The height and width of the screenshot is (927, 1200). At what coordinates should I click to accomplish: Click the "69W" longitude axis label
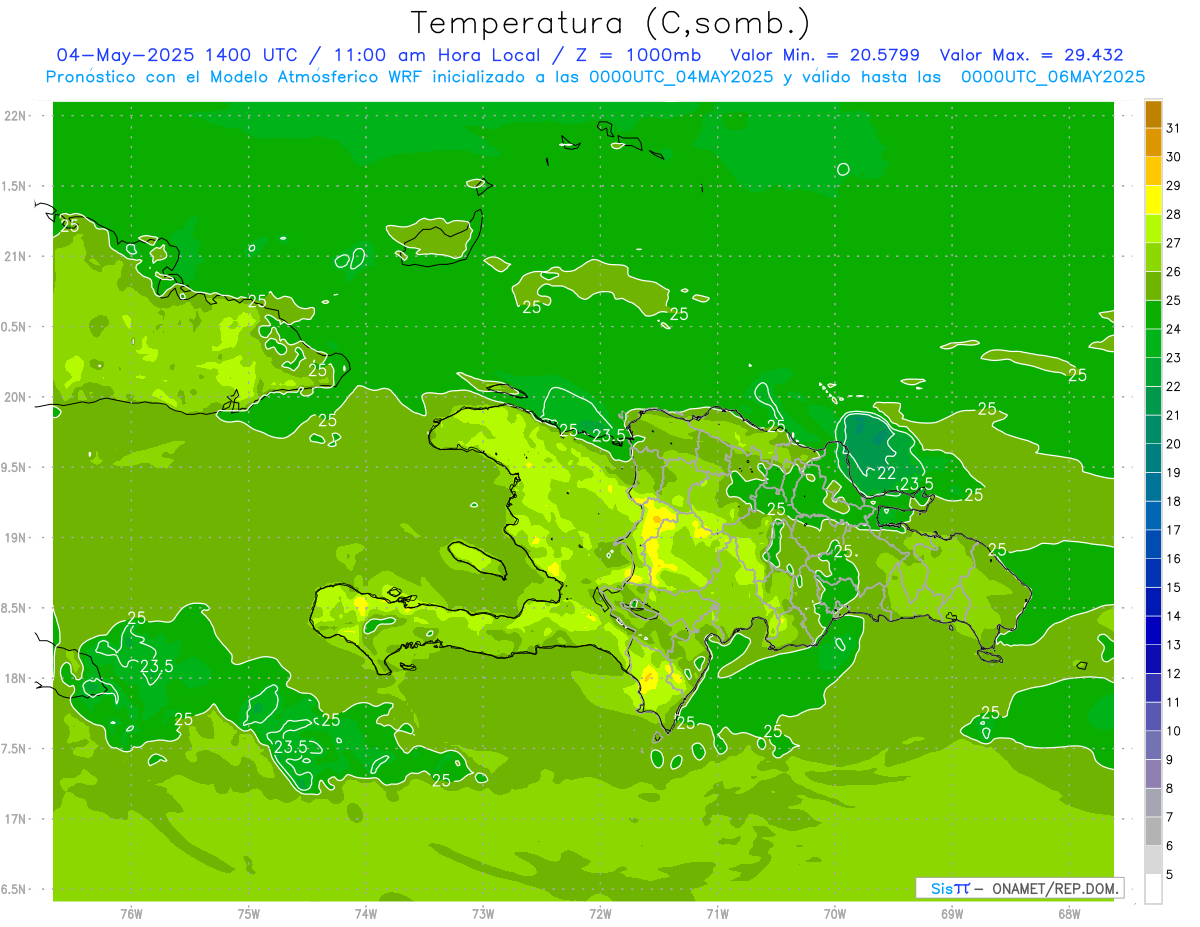[x=952, y=914]
